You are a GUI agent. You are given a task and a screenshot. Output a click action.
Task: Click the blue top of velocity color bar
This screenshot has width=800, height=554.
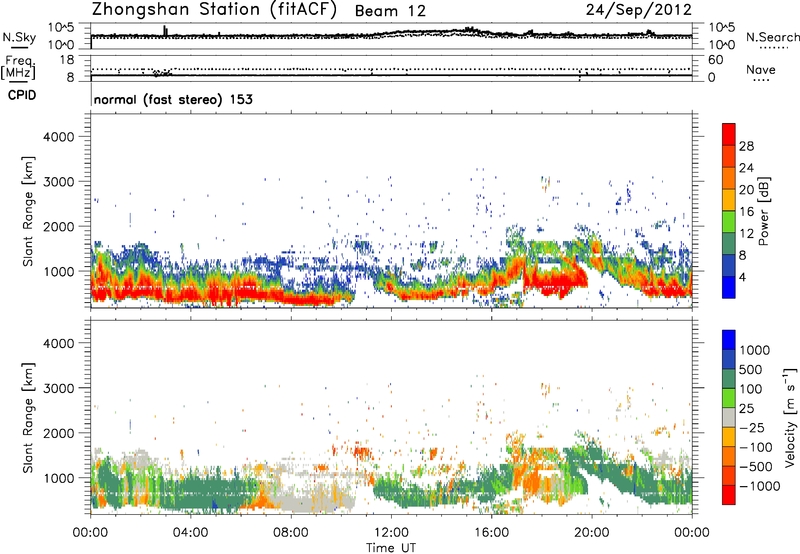(x=729, y=340)
